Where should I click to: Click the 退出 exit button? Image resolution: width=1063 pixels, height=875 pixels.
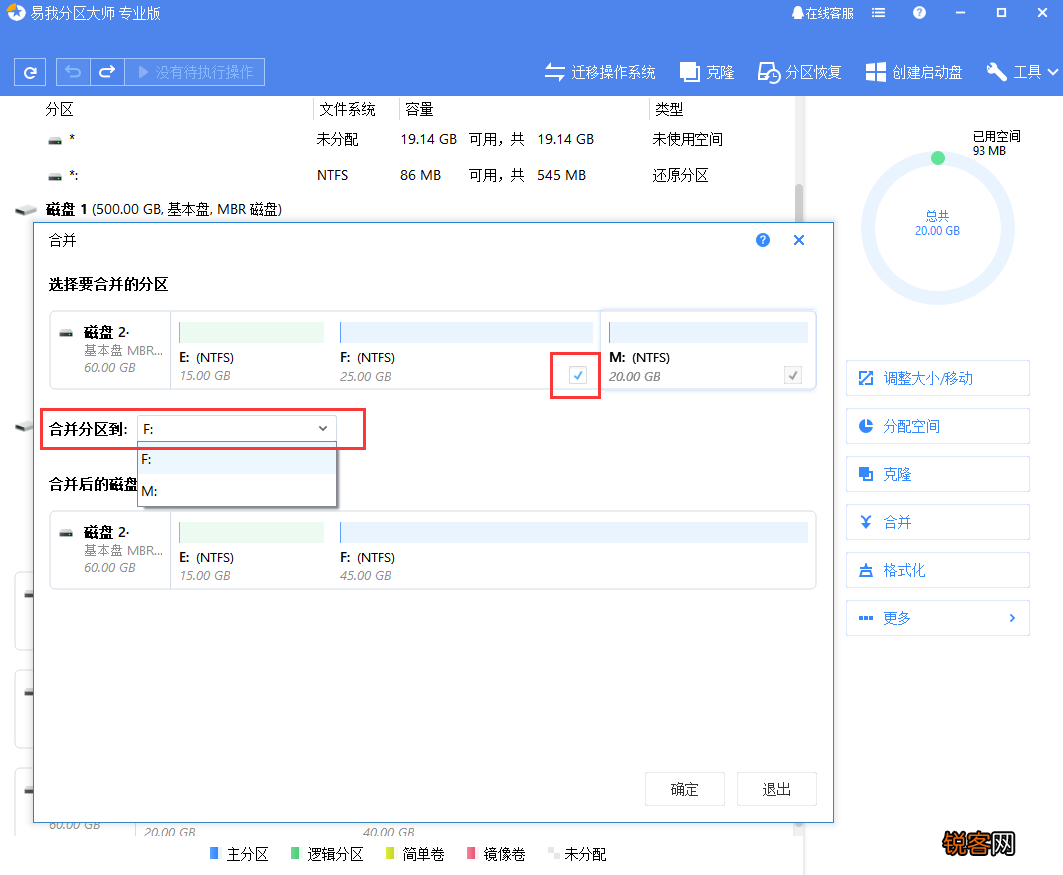pos(777,789)
